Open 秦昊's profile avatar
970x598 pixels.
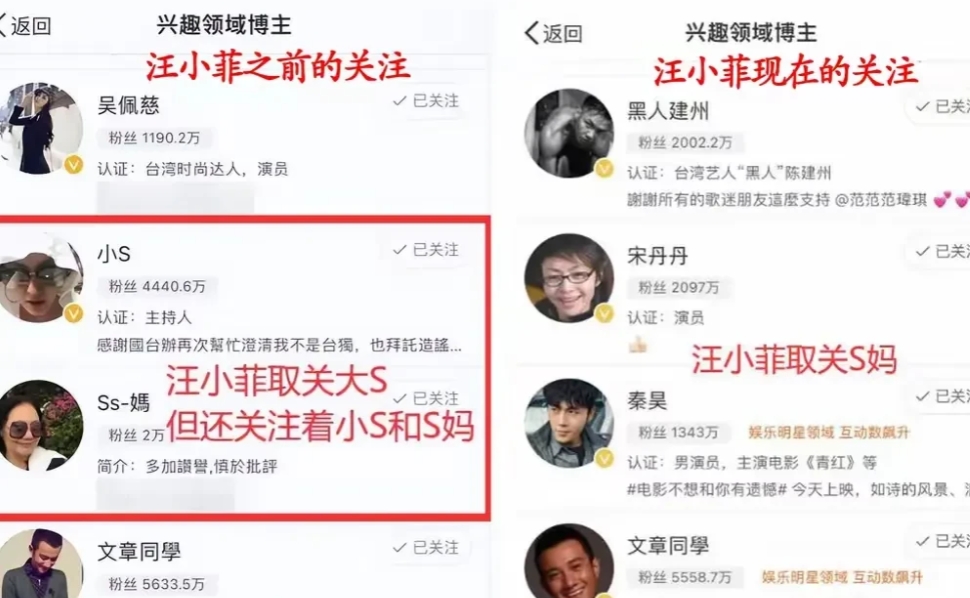(569, 423)
